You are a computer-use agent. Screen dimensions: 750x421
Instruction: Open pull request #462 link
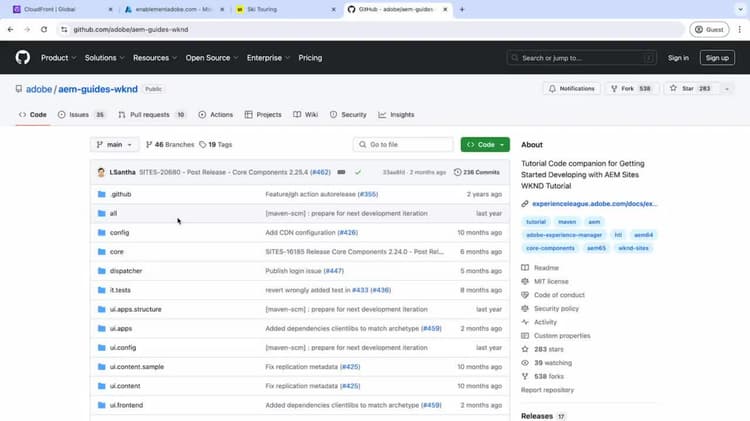320,172
